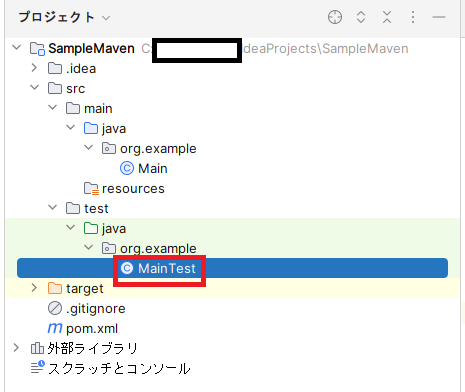Click the gray deaProjects\SampleMaven path text

tap(326, 49)
